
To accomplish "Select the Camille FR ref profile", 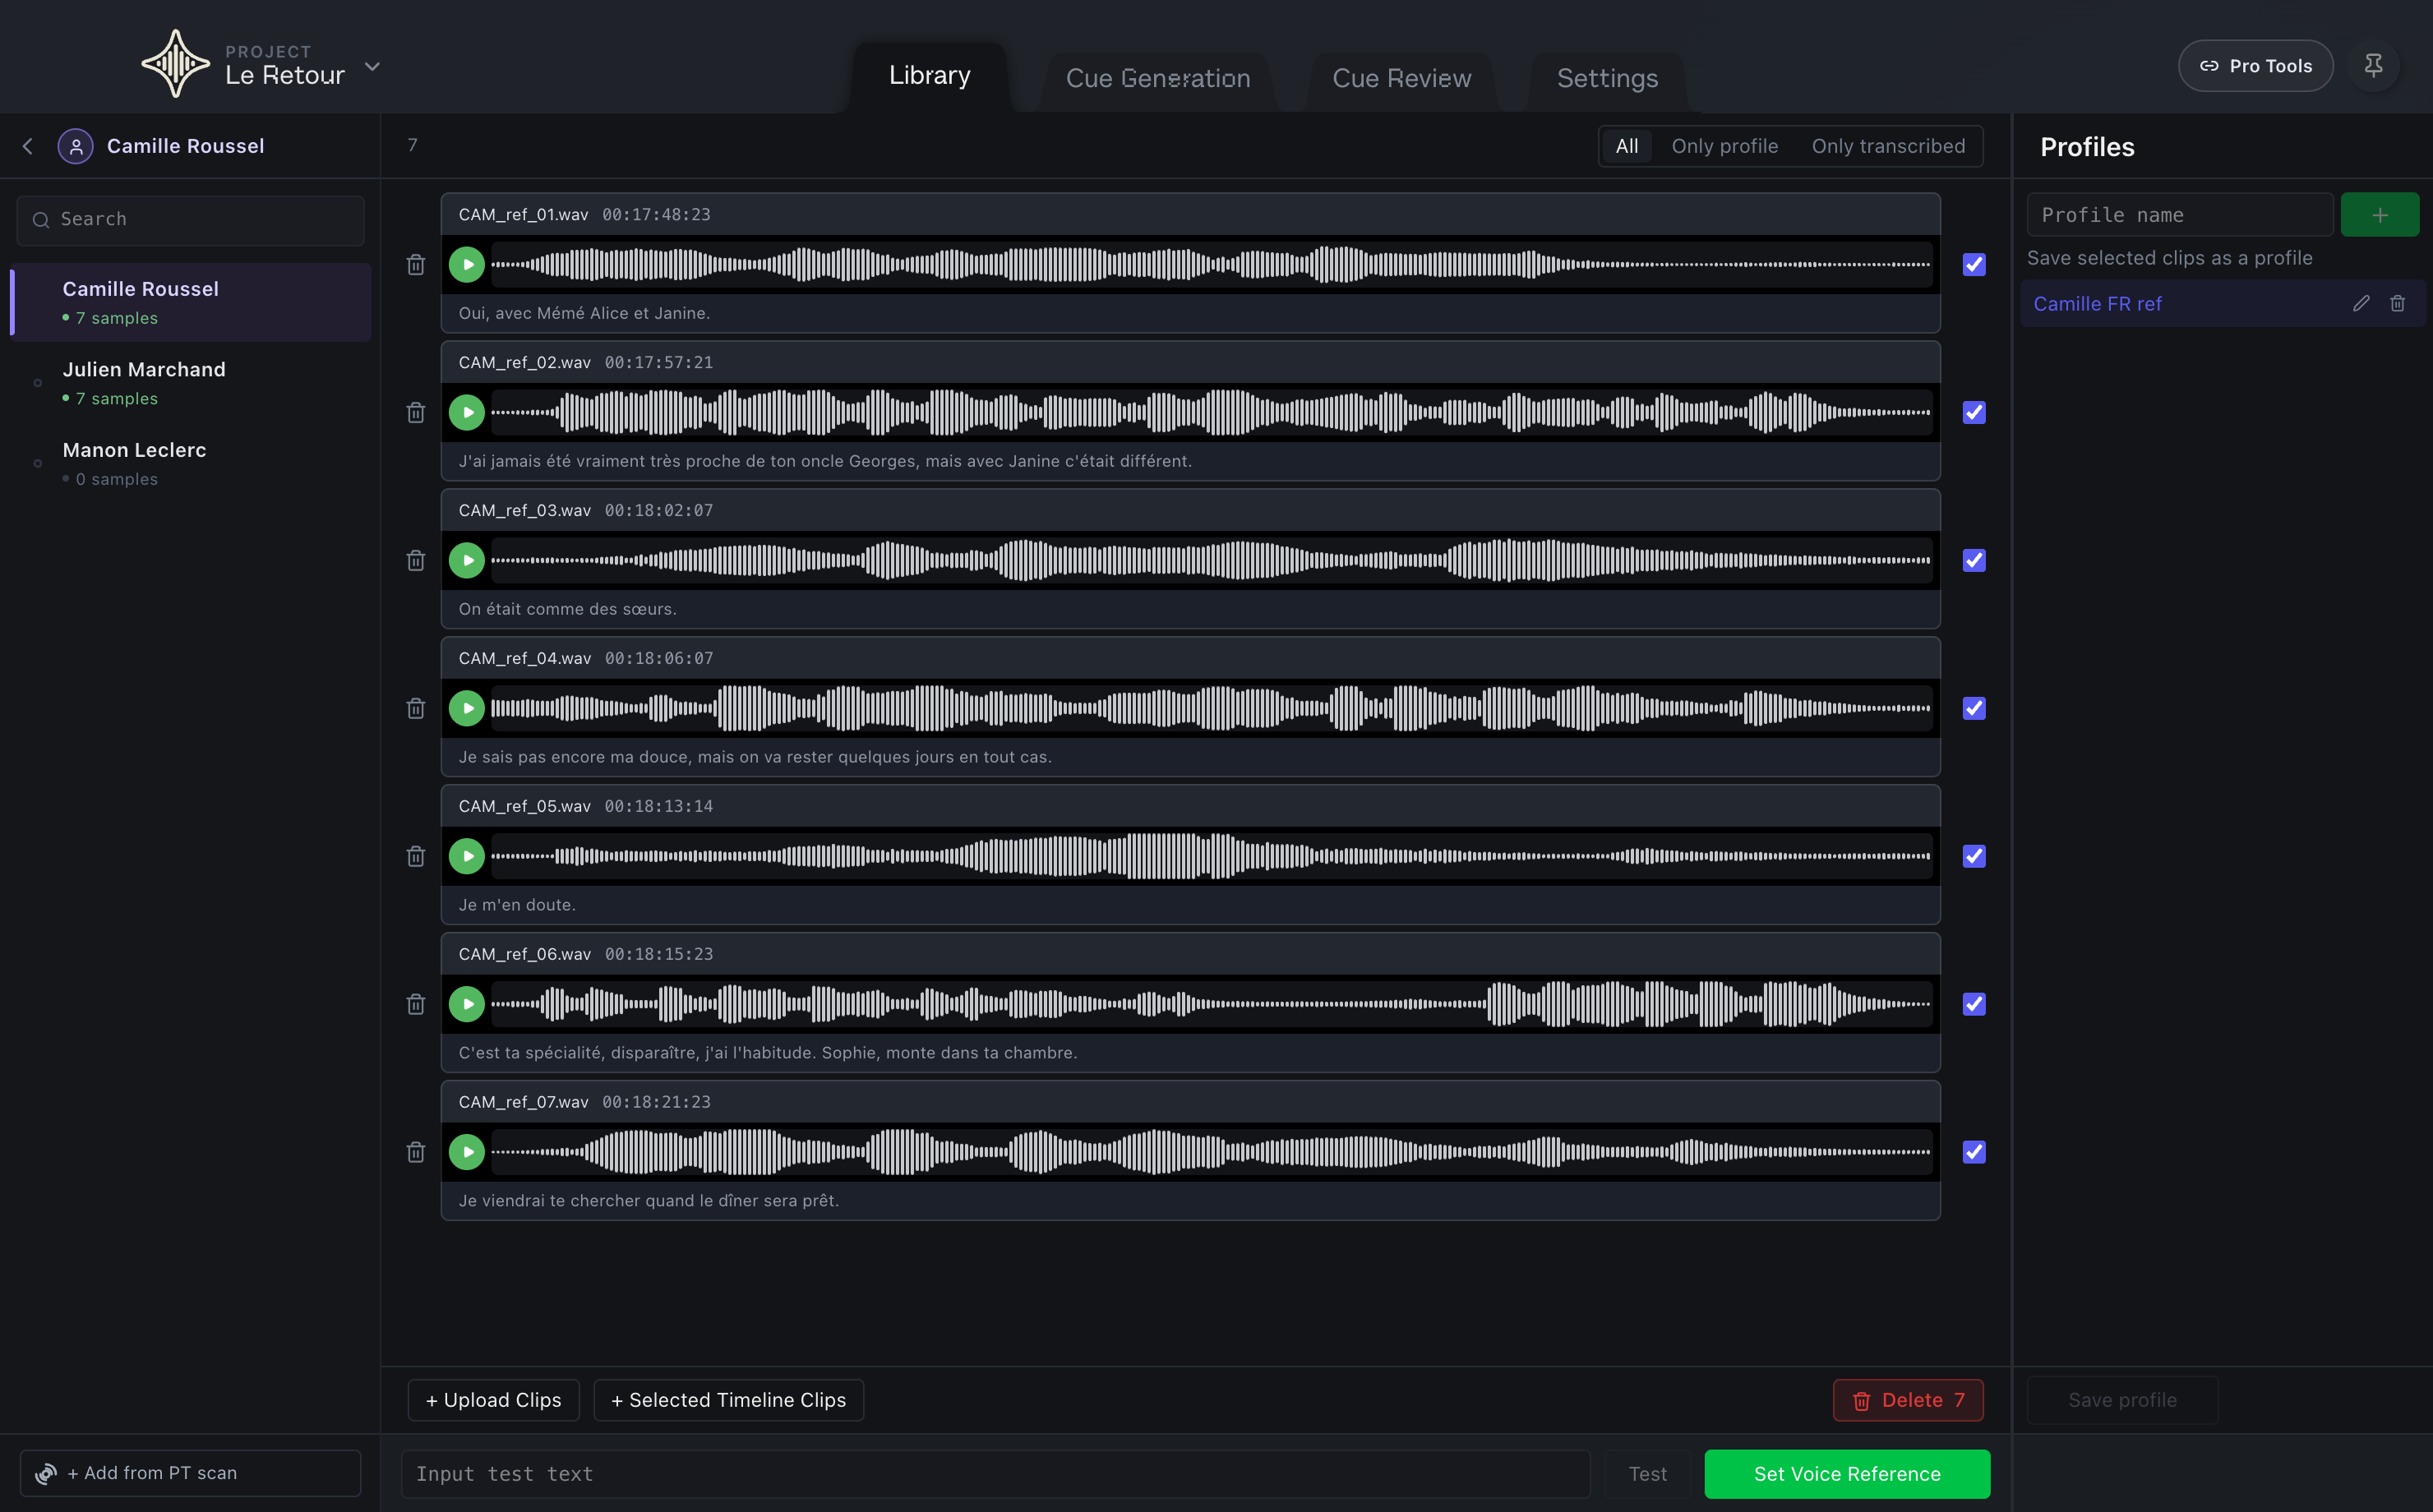I will coord(2098,304).
